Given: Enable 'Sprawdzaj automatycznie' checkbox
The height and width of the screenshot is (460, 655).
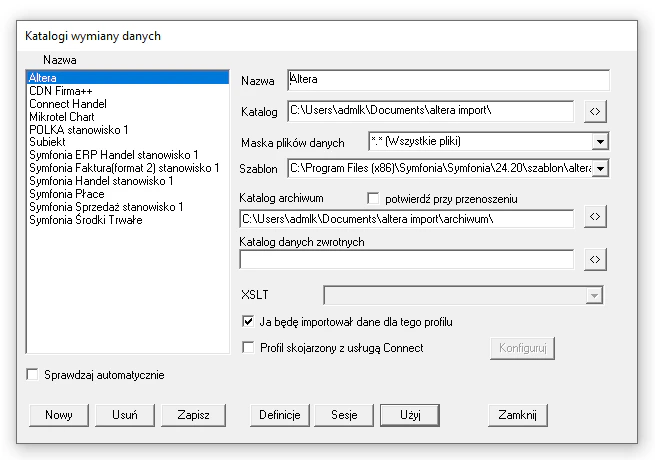Looking at the screenshot, I should (32, 374).
